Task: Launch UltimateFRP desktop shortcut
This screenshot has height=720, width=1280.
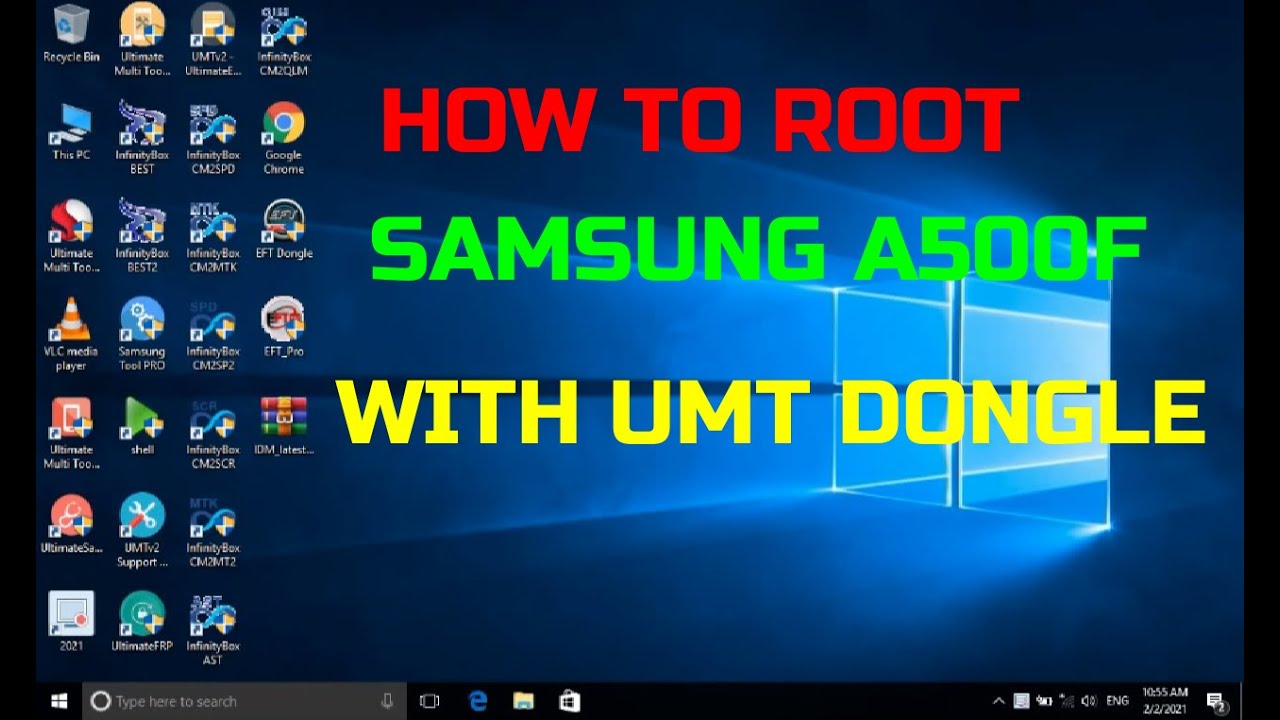Action: click(142, 621)
